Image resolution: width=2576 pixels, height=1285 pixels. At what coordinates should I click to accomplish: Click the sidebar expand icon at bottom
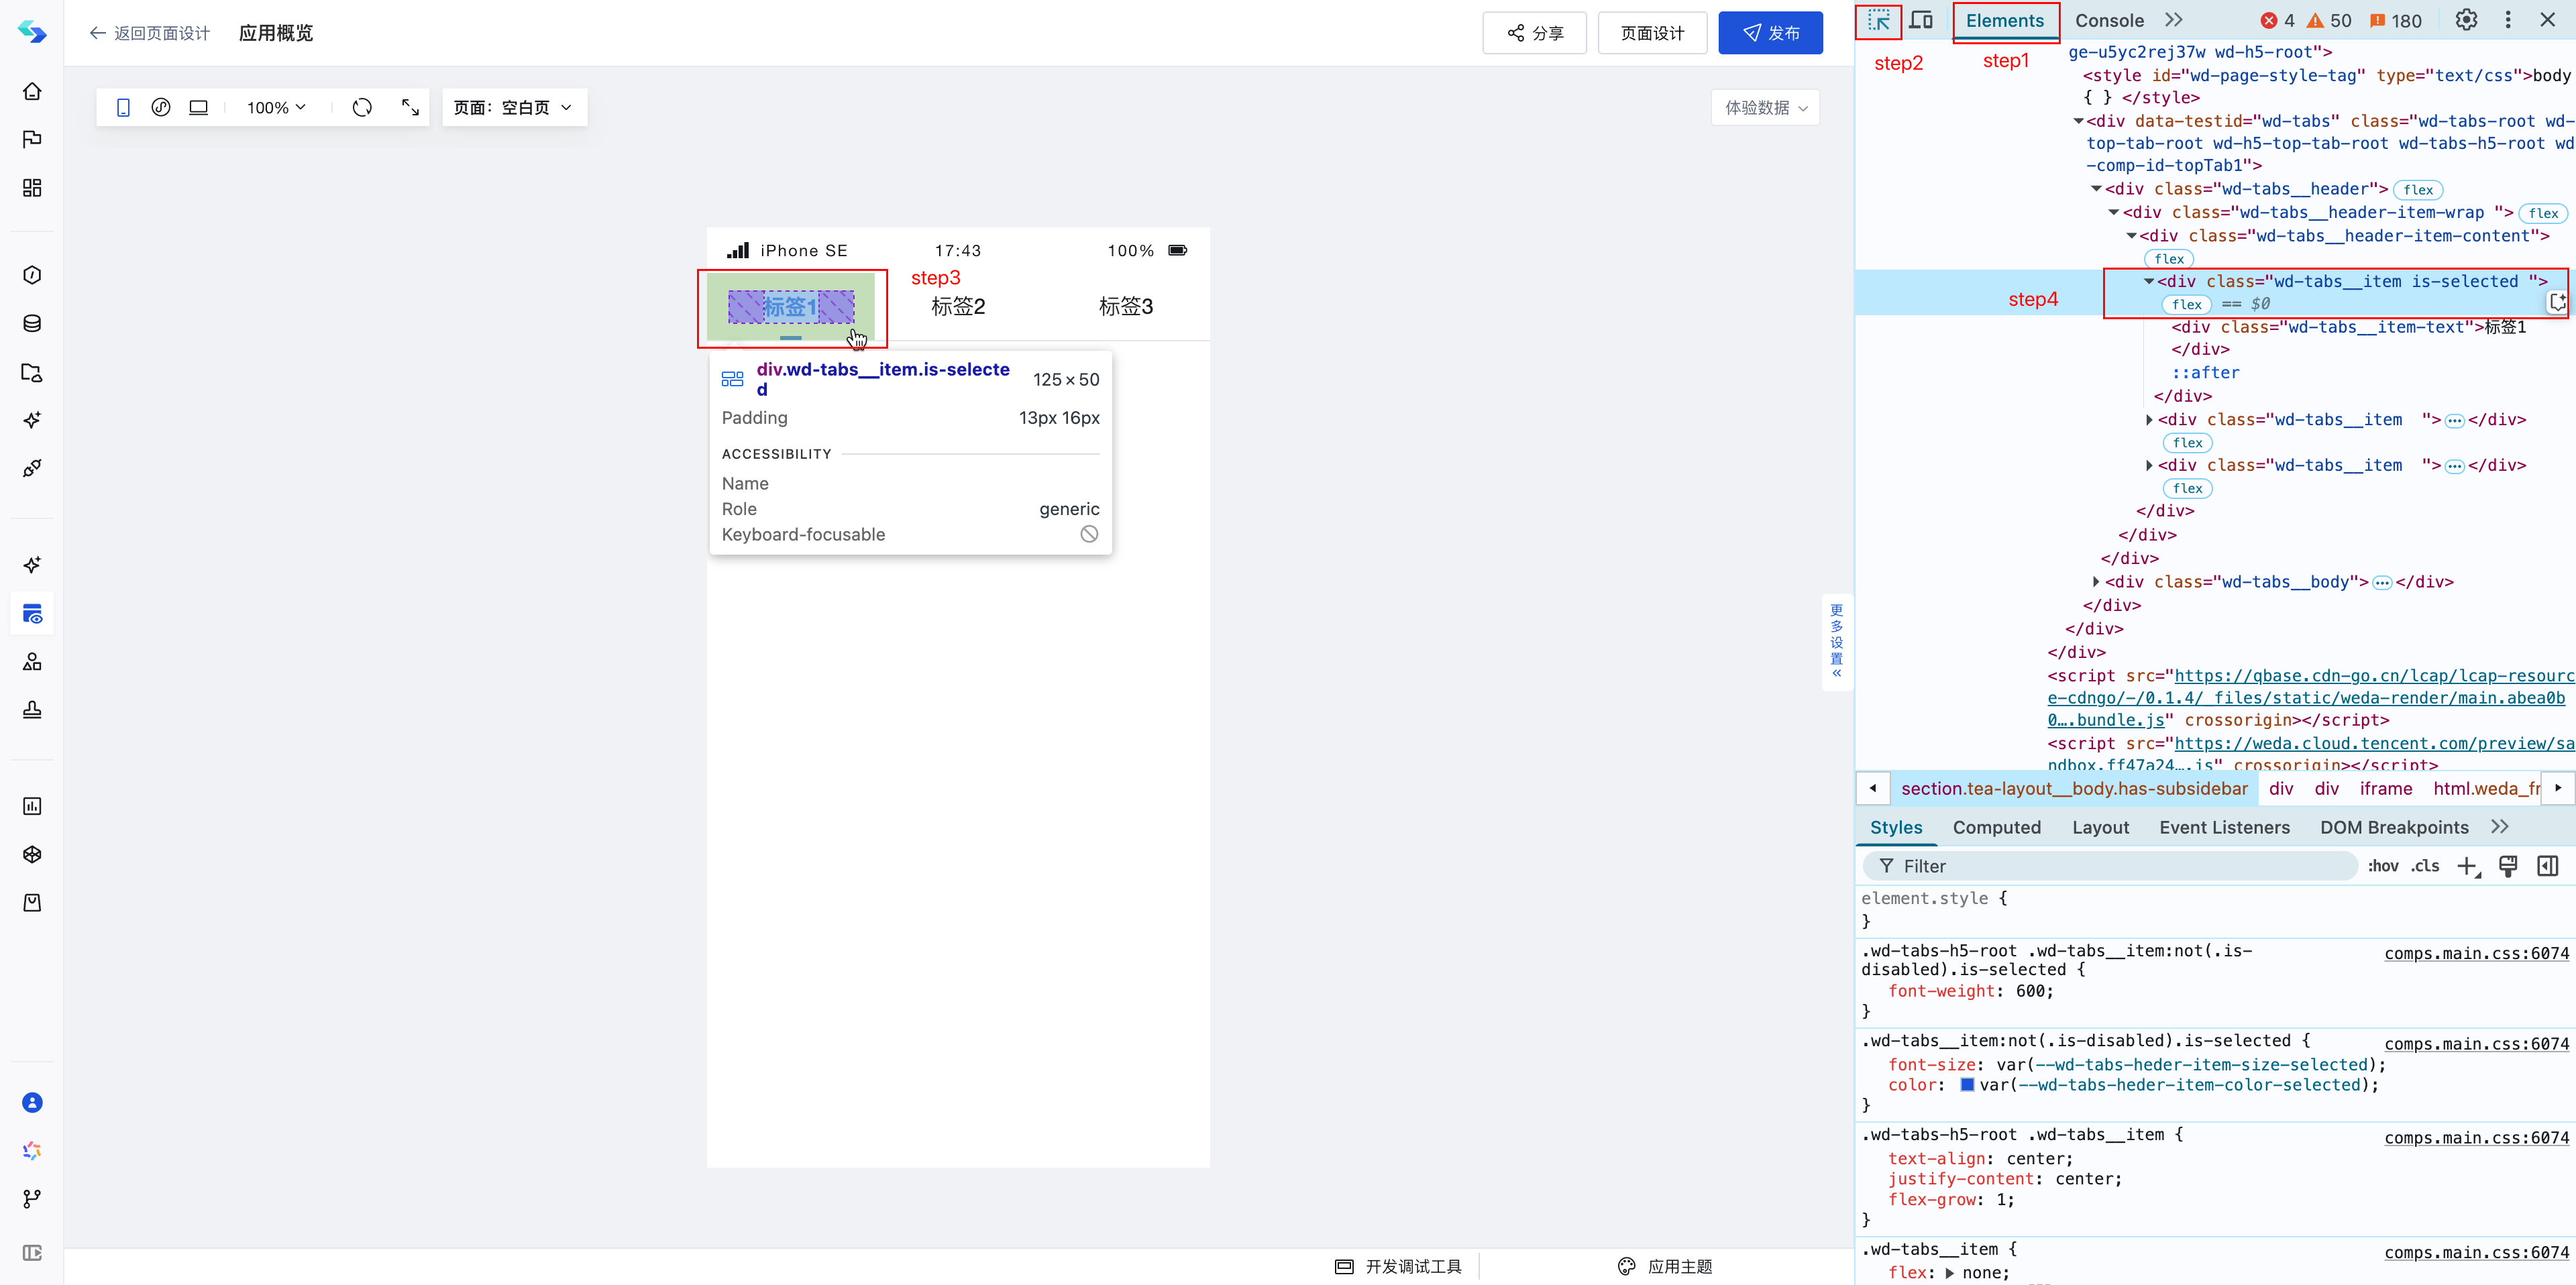32,1253
